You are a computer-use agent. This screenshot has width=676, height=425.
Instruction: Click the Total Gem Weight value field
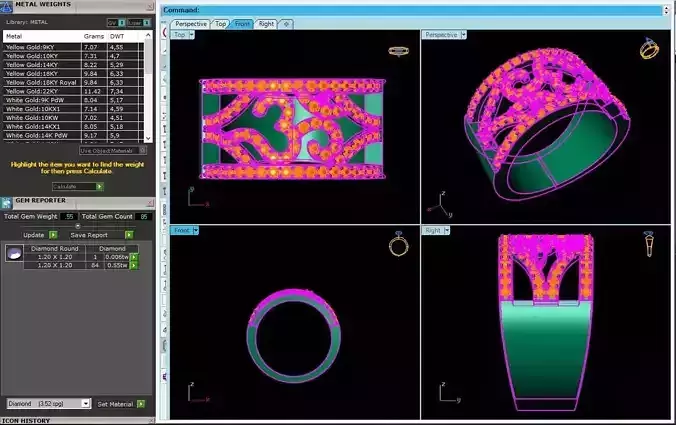[x=69, y=217]
